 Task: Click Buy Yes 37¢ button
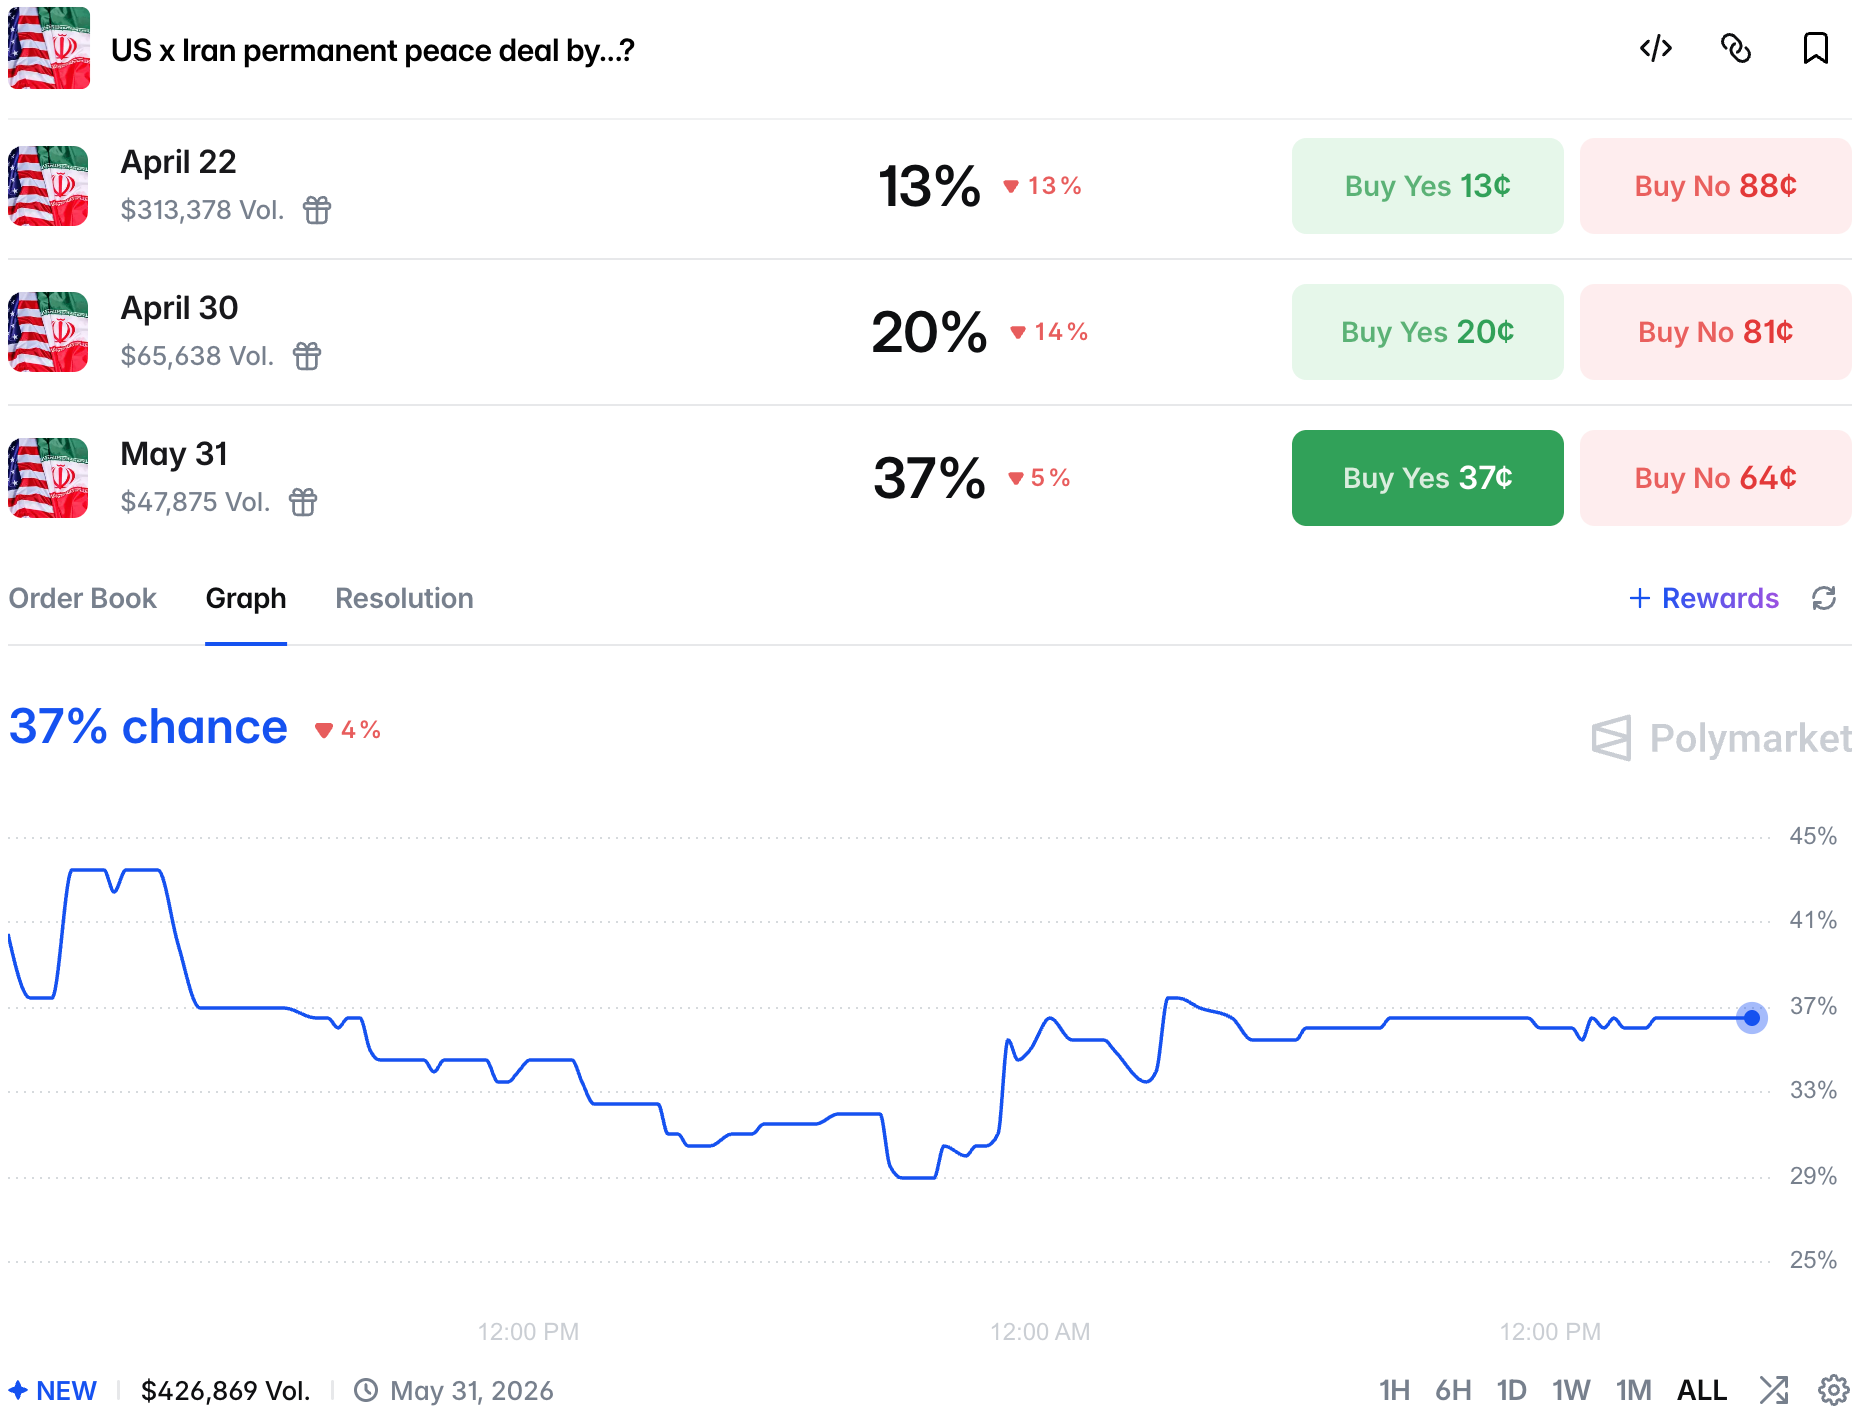[1427, 478]
